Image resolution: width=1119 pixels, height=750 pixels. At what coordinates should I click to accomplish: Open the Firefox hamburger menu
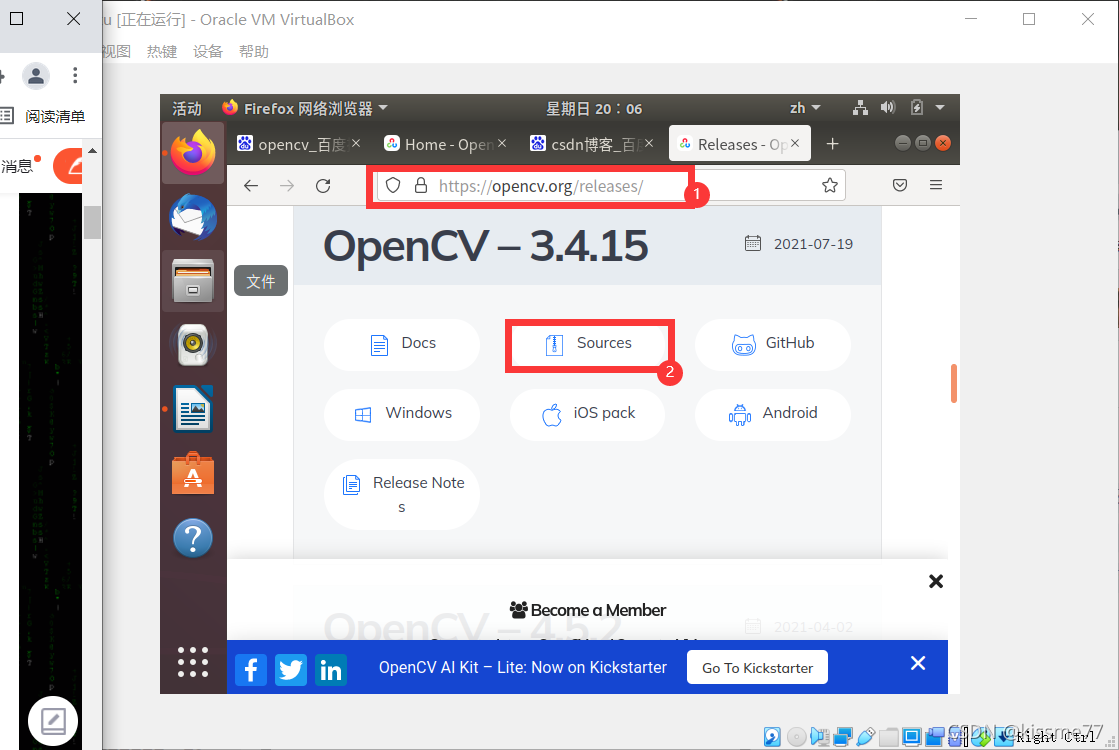point(936,186)
